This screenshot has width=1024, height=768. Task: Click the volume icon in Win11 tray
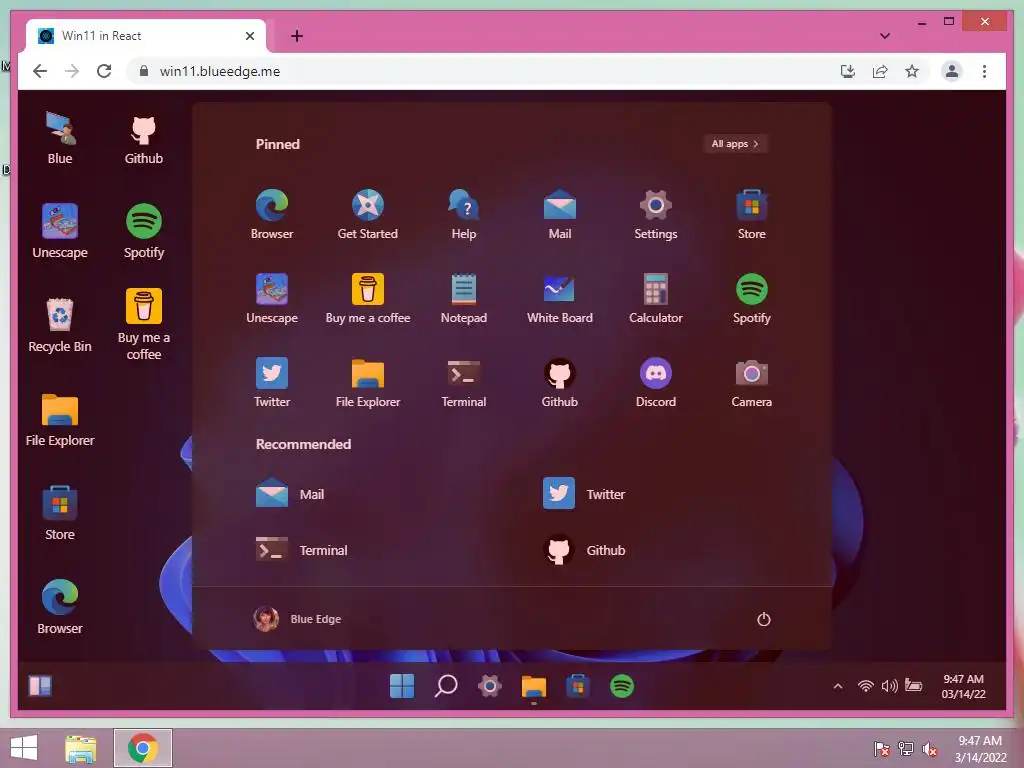[x=889, y=686]
